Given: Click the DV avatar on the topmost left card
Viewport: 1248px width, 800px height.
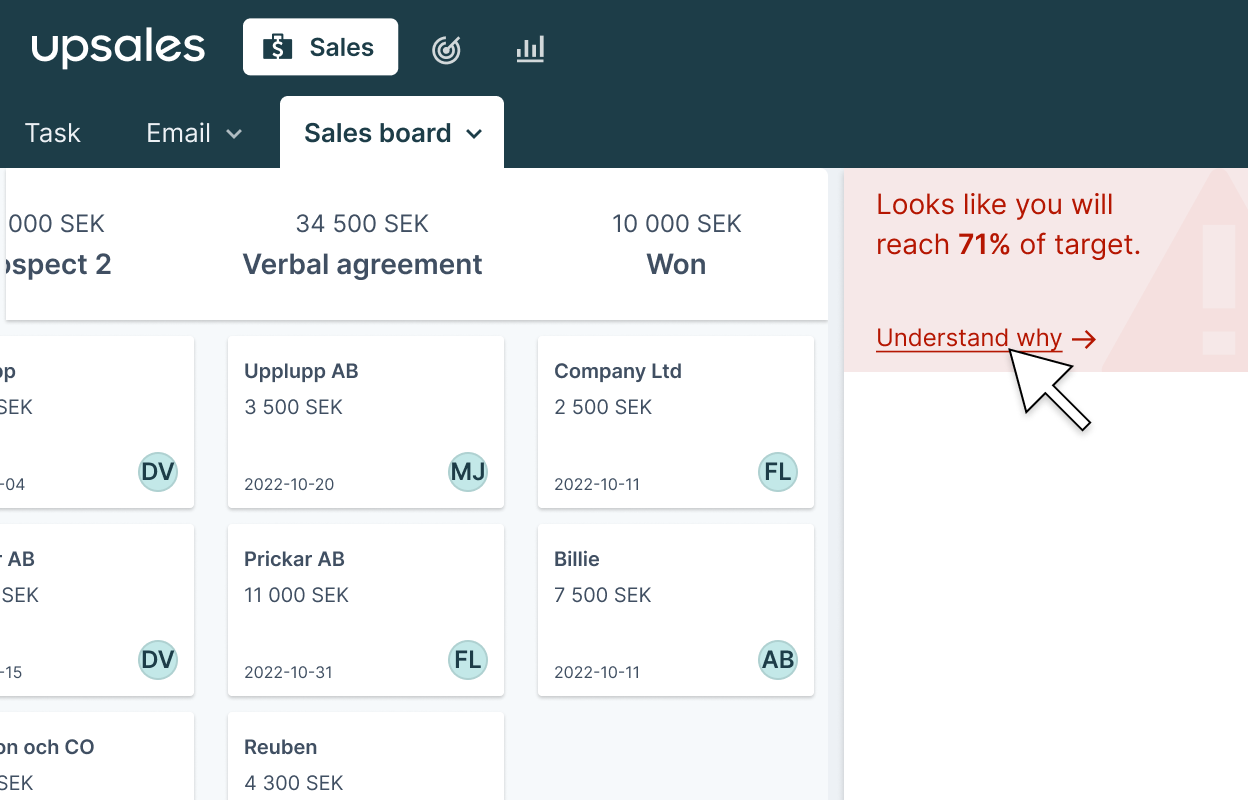Looking at the screenshot, I should (x=158, y=472).
